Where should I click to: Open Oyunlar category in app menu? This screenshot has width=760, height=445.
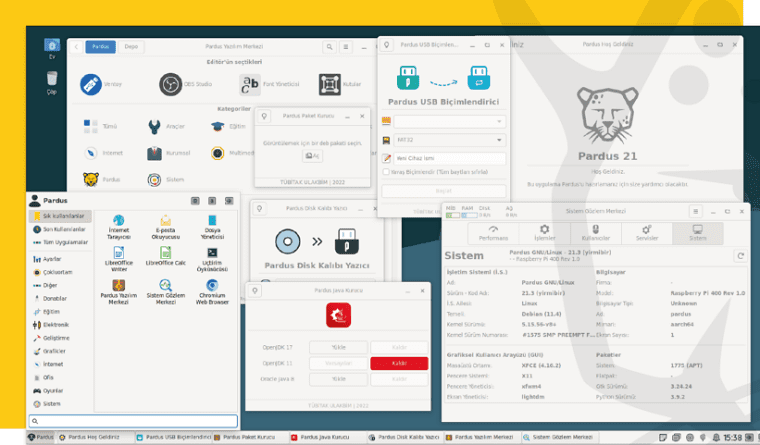[x=61, y=391]
